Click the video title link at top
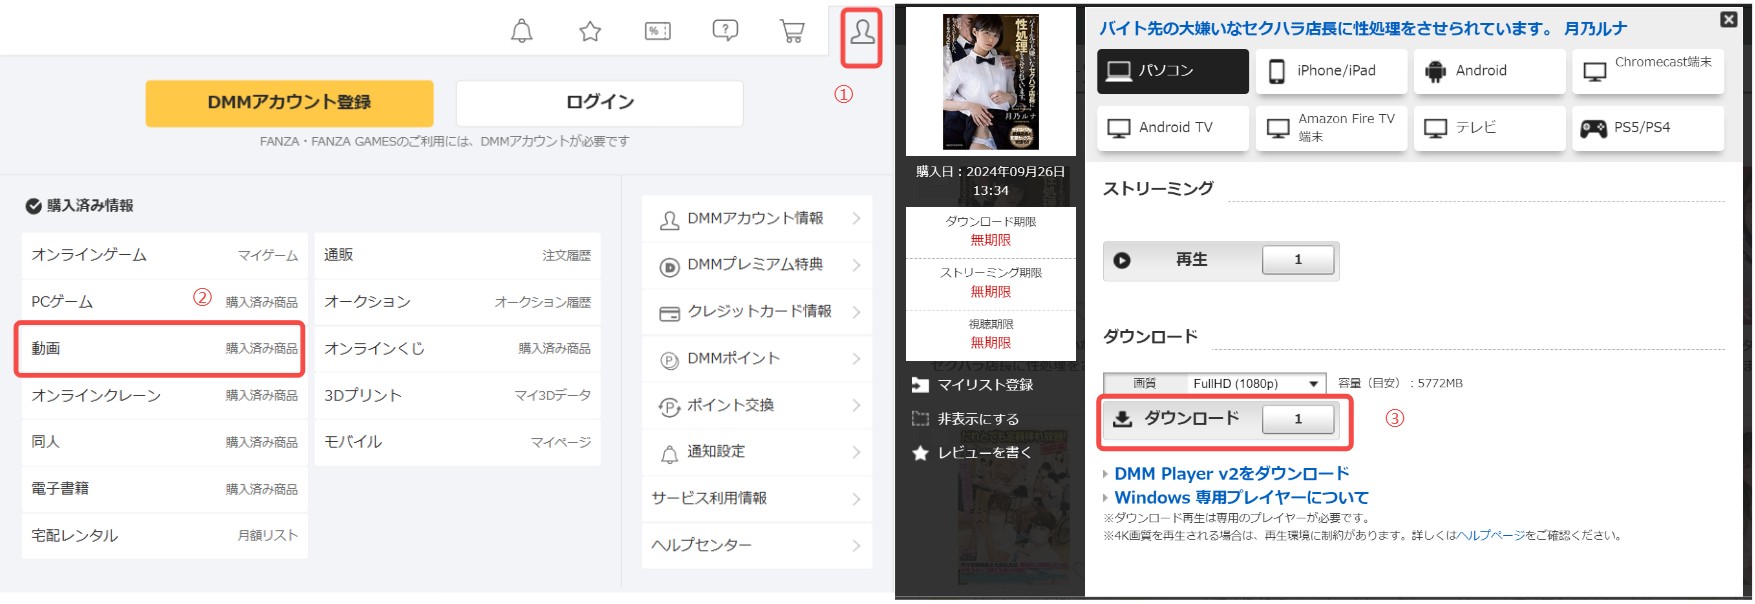This screenshot has height=604, width=1755. (1363, 29)
